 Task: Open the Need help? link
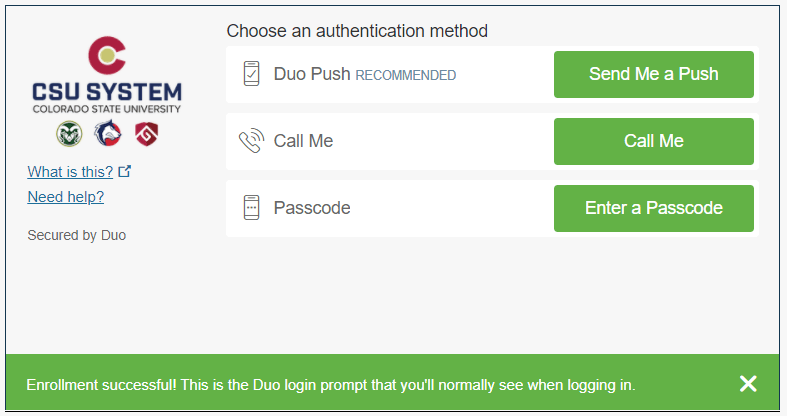pyautogui.click(x=66, y=196)
